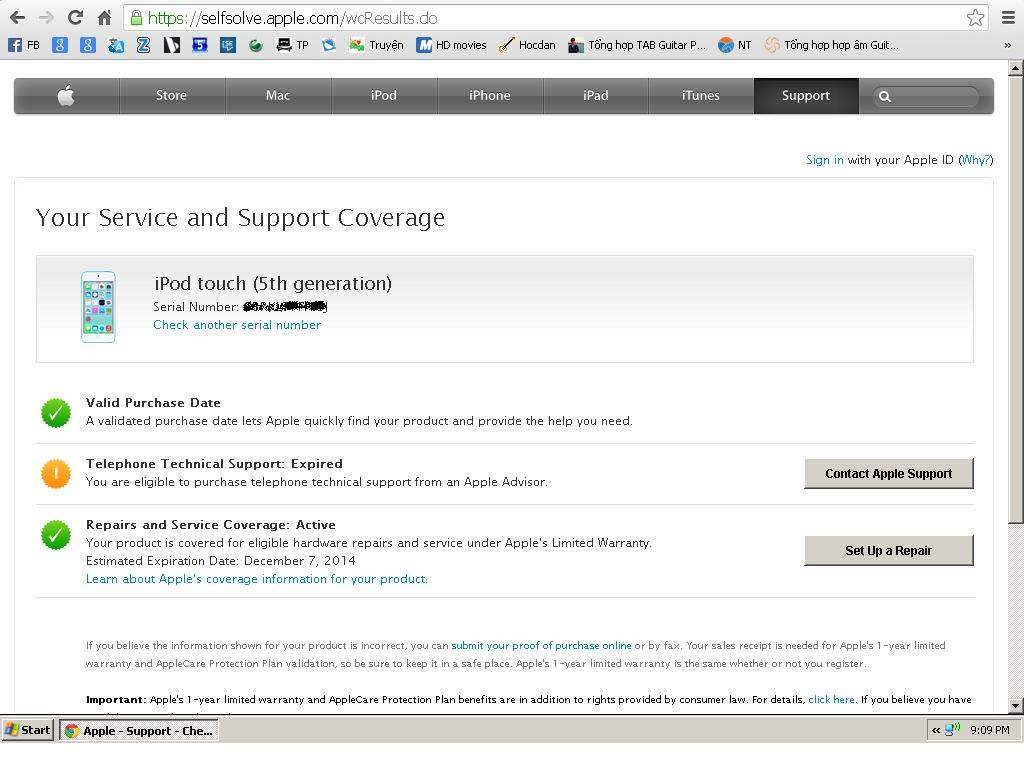Click the orange warning icon for Telephone Support
Viewport: 1024px width, 768px height.
tap(56, 473)
